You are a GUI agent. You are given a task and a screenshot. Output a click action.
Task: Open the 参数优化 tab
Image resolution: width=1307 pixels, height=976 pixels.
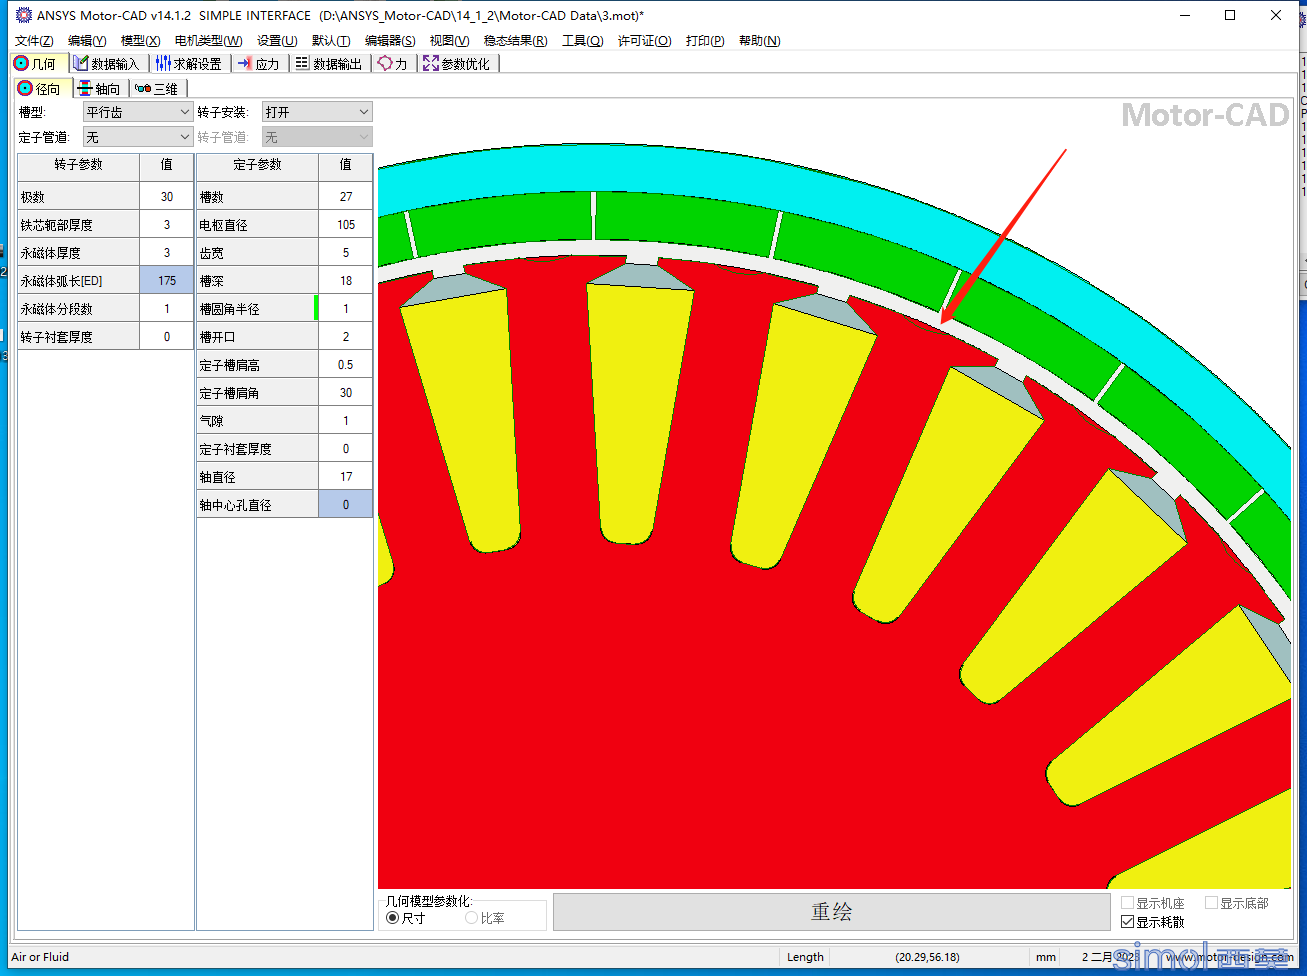coord(457,63)
